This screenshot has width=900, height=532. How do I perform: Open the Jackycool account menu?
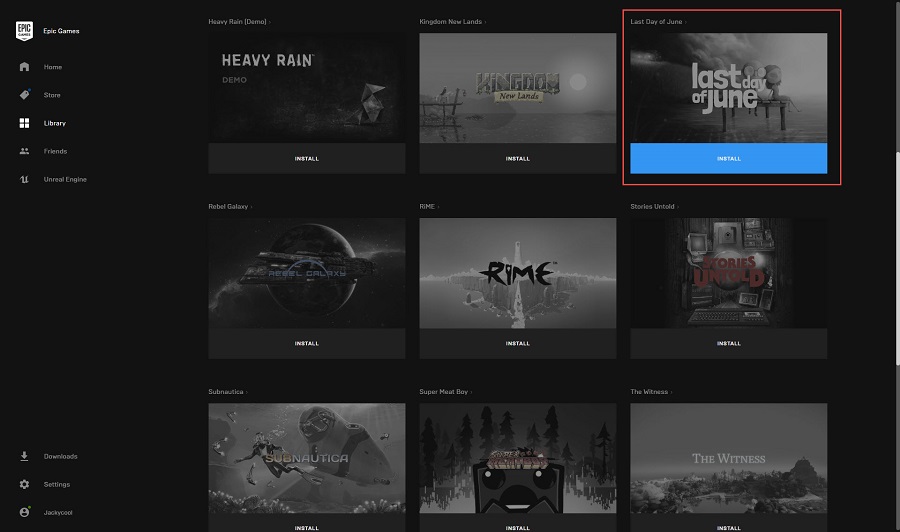(58, 512)
